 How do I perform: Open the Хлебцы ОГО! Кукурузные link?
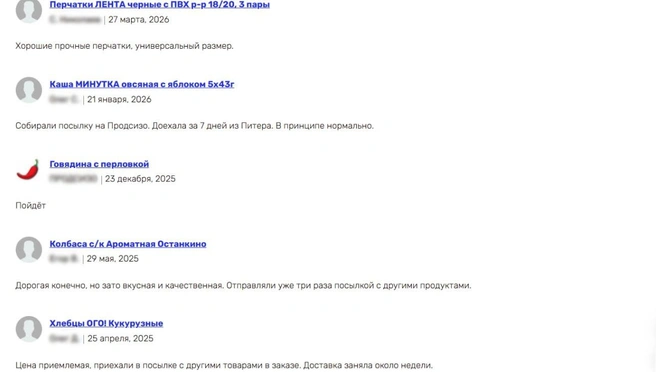[x=106, y=323]
